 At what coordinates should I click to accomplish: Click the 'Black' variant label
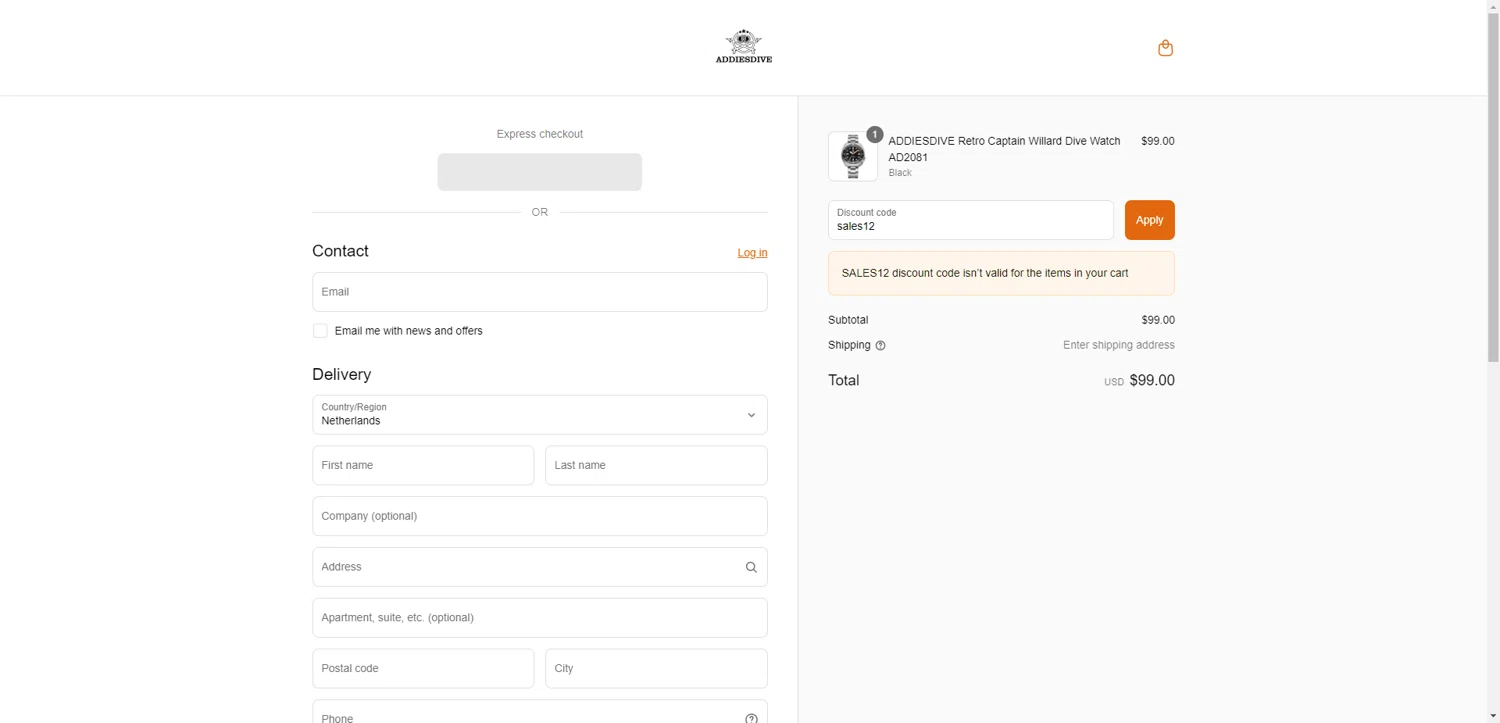(900, 173)
